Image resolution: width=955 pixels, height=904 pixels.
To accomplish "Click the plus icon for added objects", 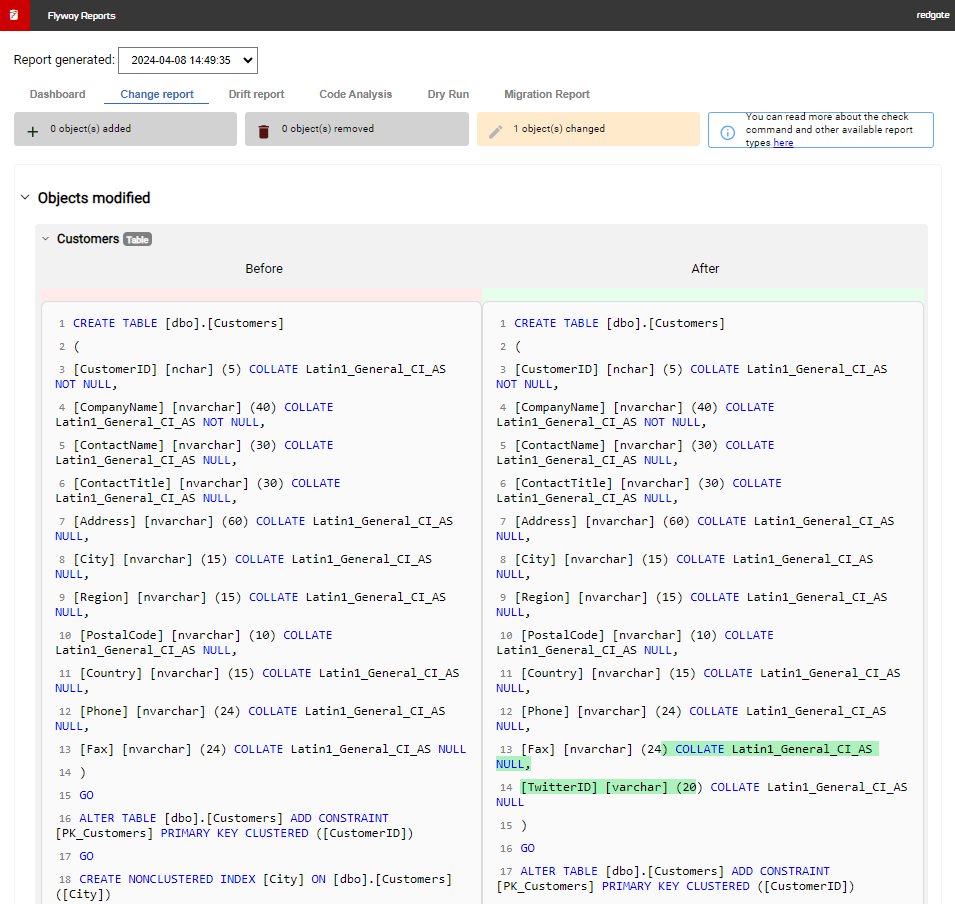I will click(33, 132).
